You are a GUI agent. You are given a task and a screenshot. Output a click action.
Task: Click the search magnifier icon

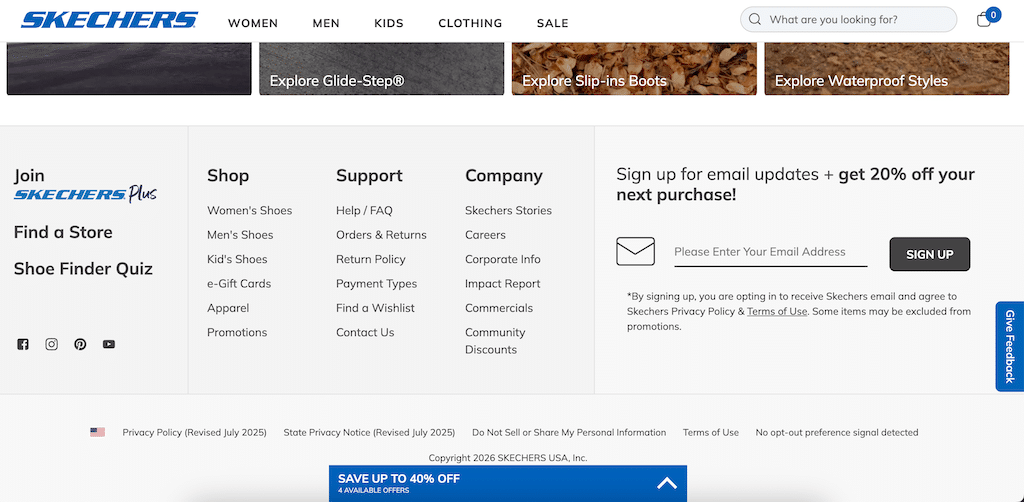click(x=755, y=20)
